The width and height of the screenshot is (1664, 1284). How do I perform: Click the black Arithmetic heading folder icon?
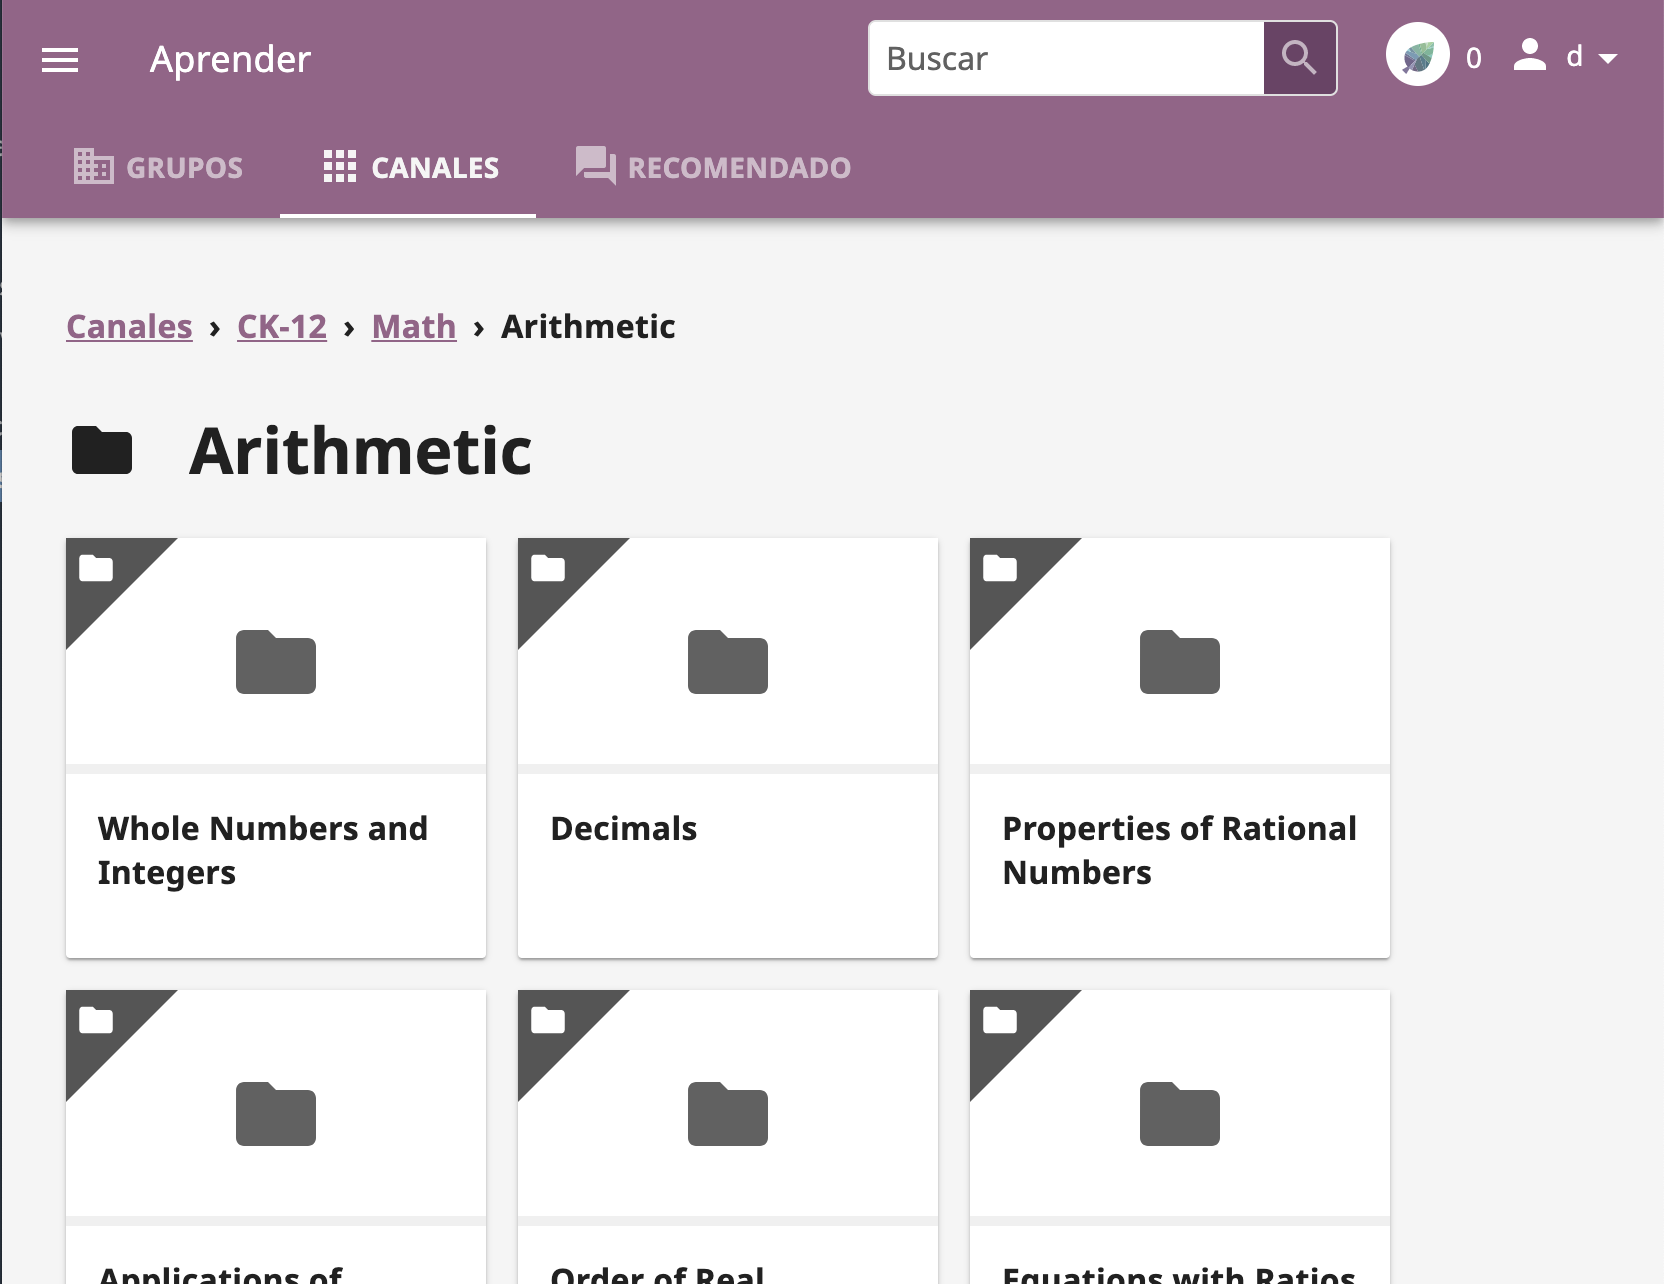pyautogui.click(x=102, y=450)
